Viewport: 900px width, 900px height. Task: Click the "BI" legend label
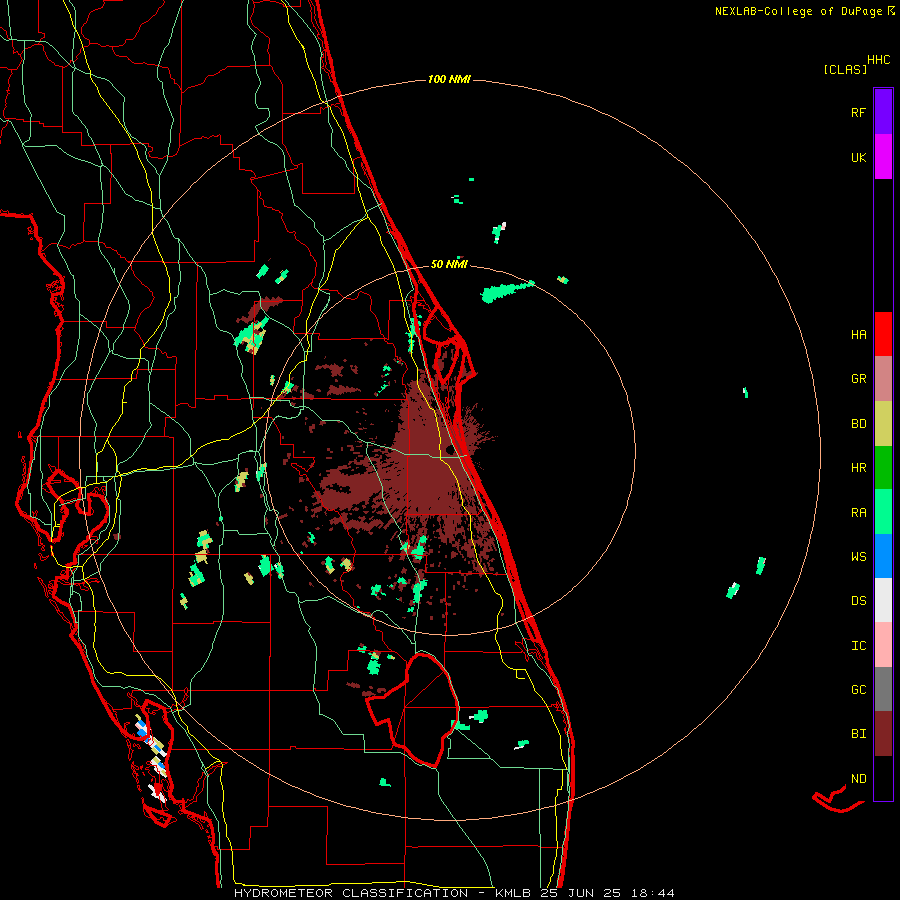tap(858, 734)
